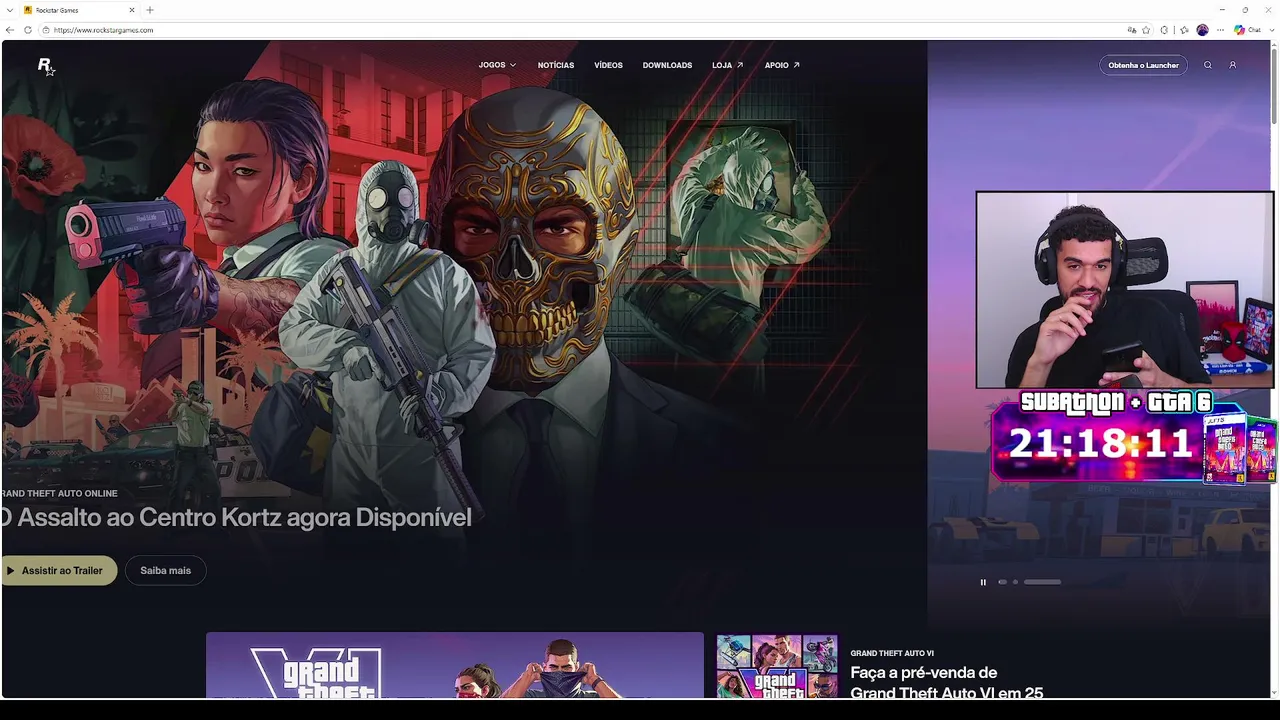
Task: Open the APOIO external link
Action: click(782, 65)
